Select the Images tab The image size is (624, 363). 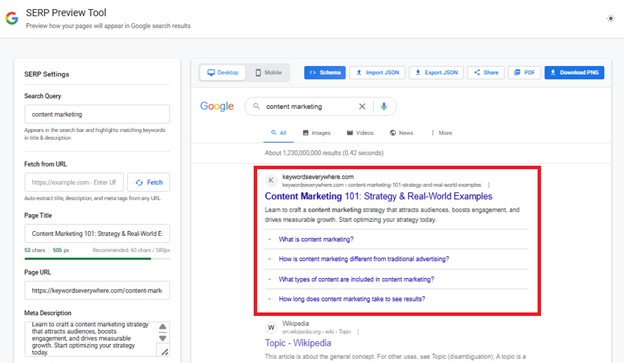pos(316,133)
